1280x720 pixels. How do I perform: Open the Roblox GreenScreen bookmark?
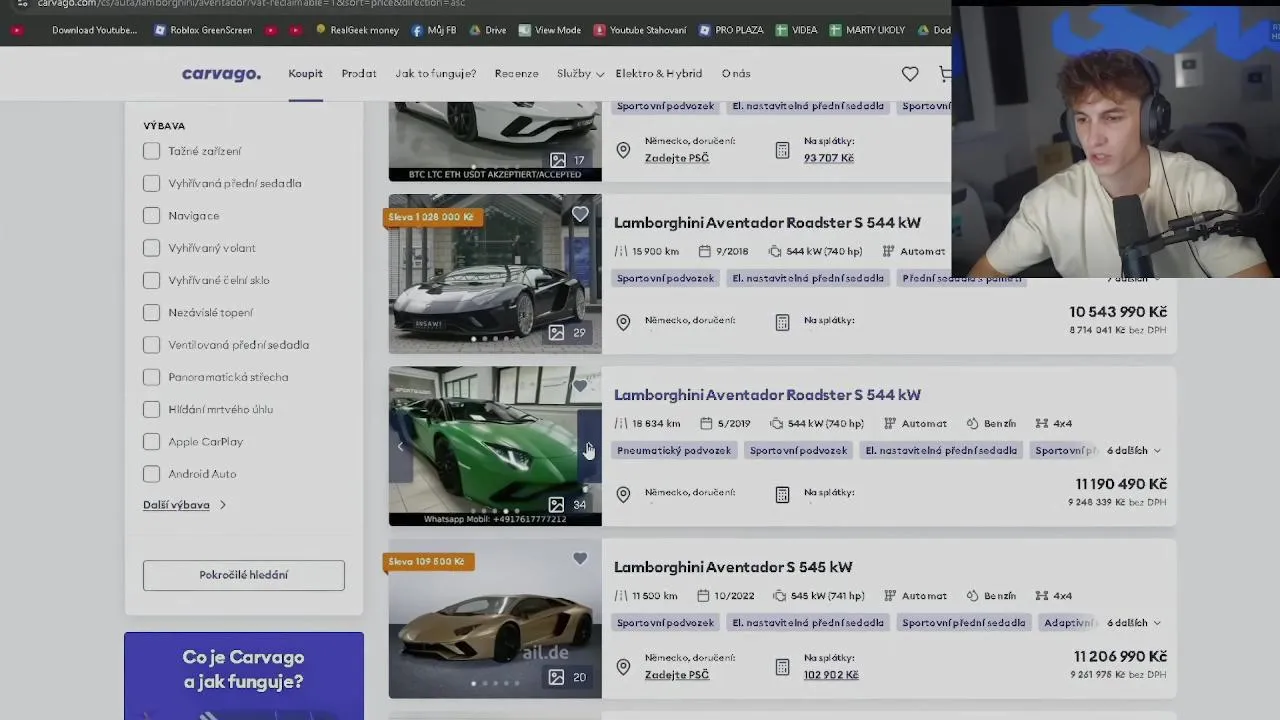tap(203, 30)
